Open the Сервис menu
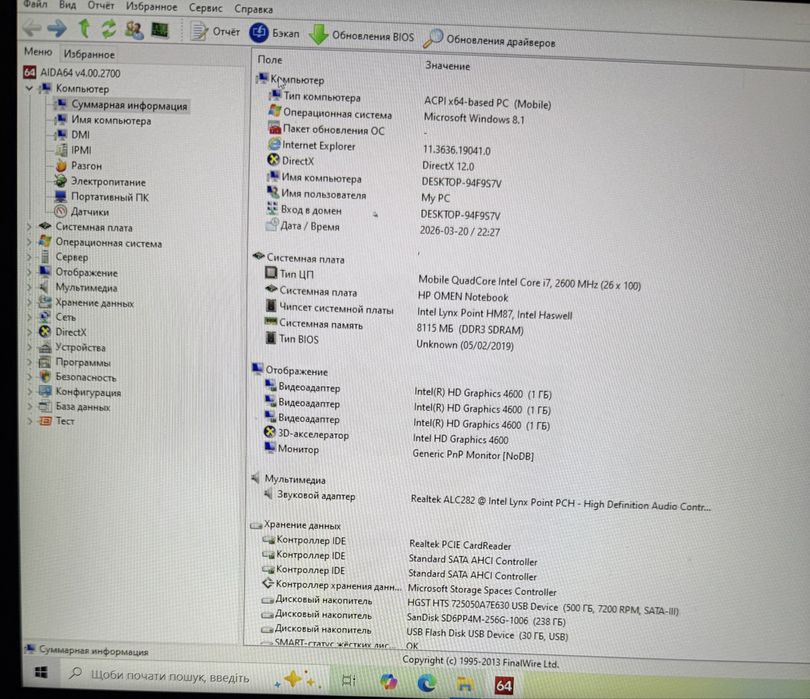The image size is (810, 699). 206,8
